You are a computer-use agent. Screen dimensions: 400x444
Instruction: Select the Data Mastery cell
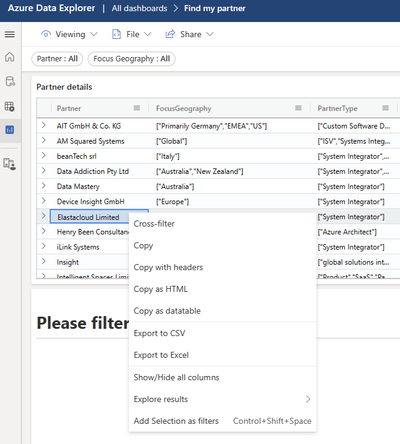(x=99, y=186)
